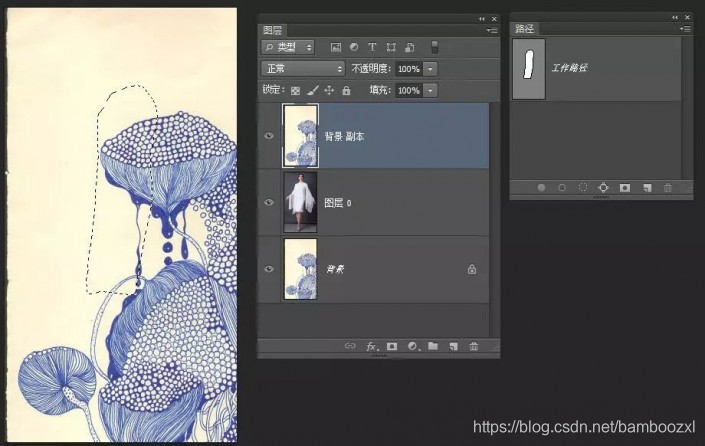Filter layers by adjustment layer icon

(354, 47)
